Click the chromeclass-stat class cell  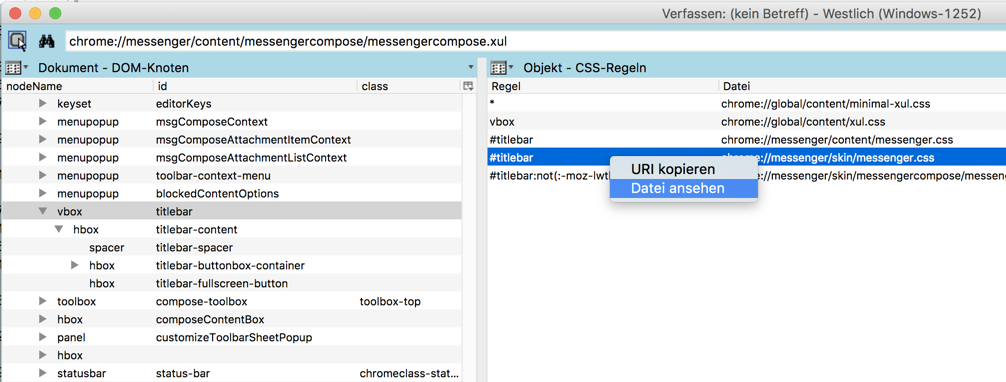pos(408,373)
